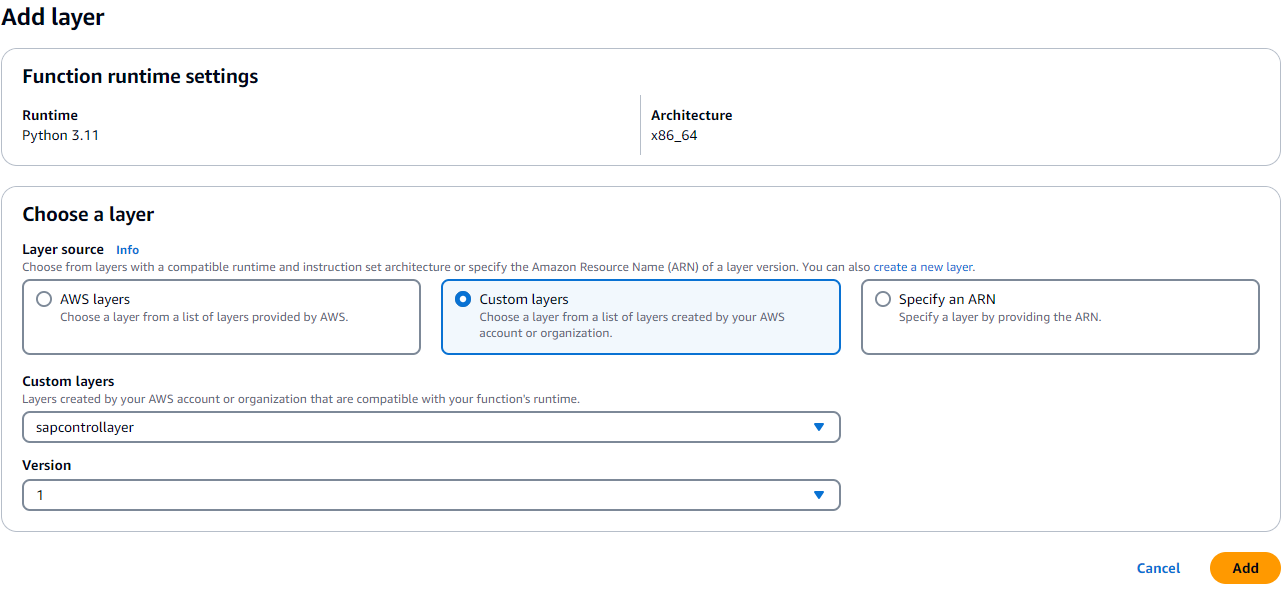Follow the "create a new layer" link
Image resolution: width=1288 pixels, height=589 pixels.
(923, 267)
